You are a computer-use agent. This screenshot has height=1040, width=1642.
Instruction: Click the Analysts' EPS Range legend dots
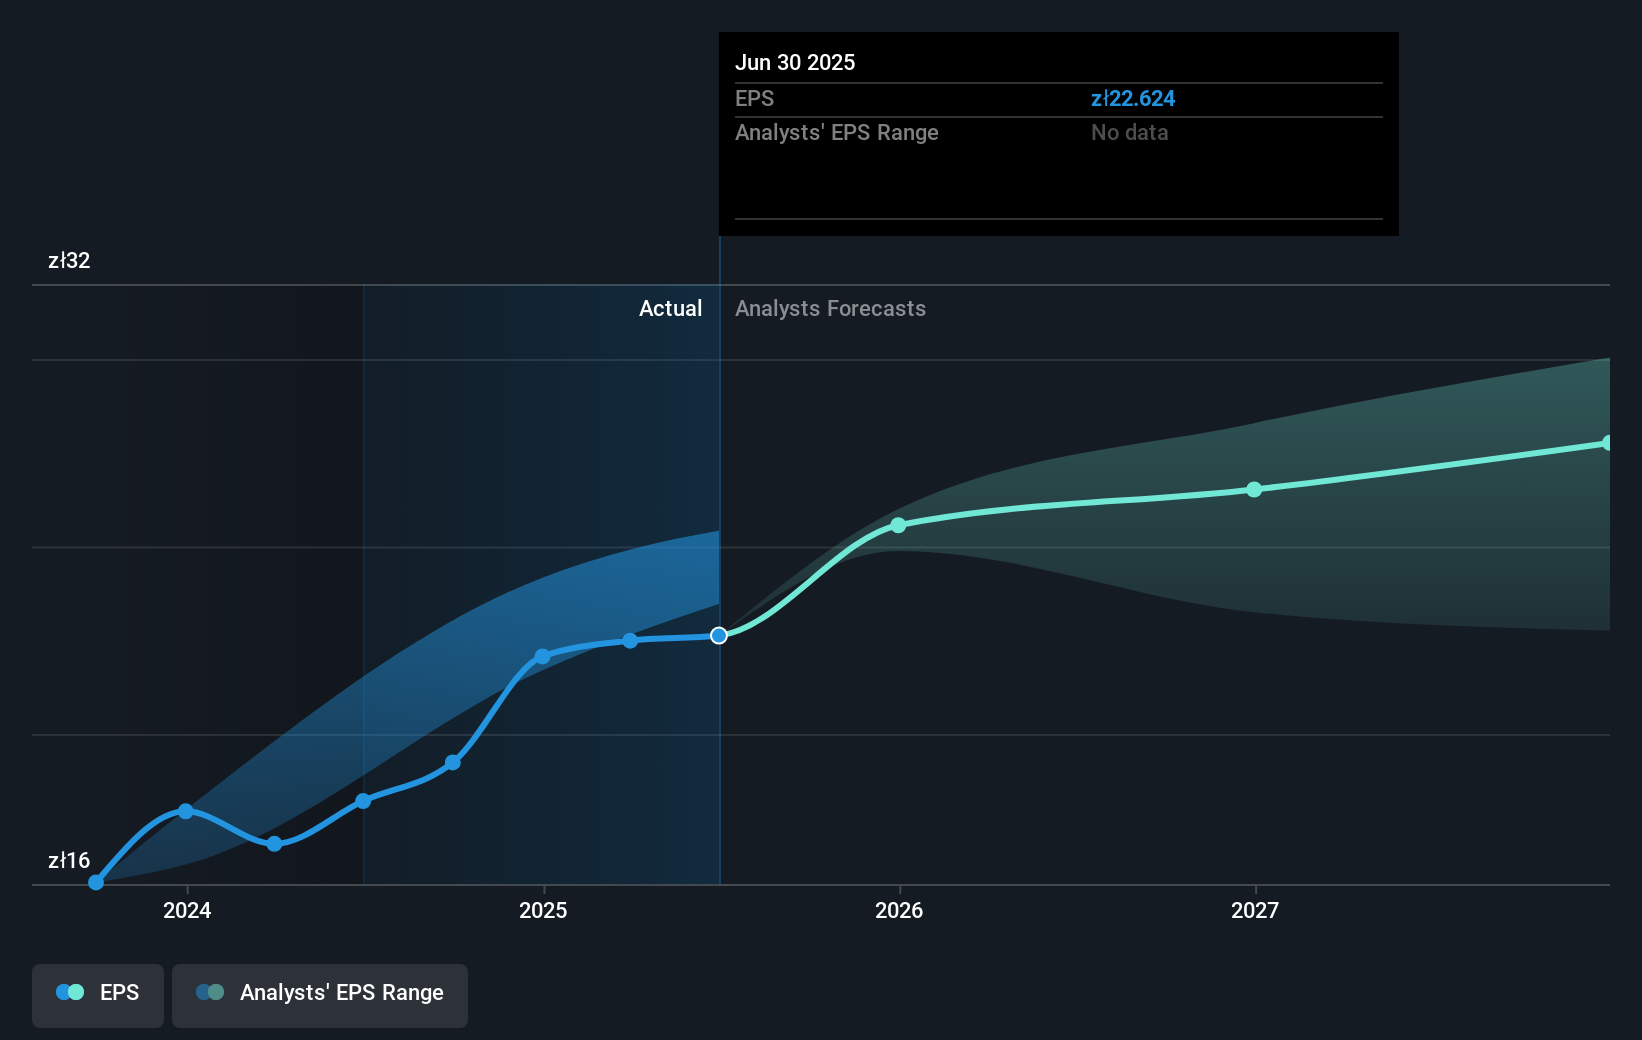pos(210,992)
